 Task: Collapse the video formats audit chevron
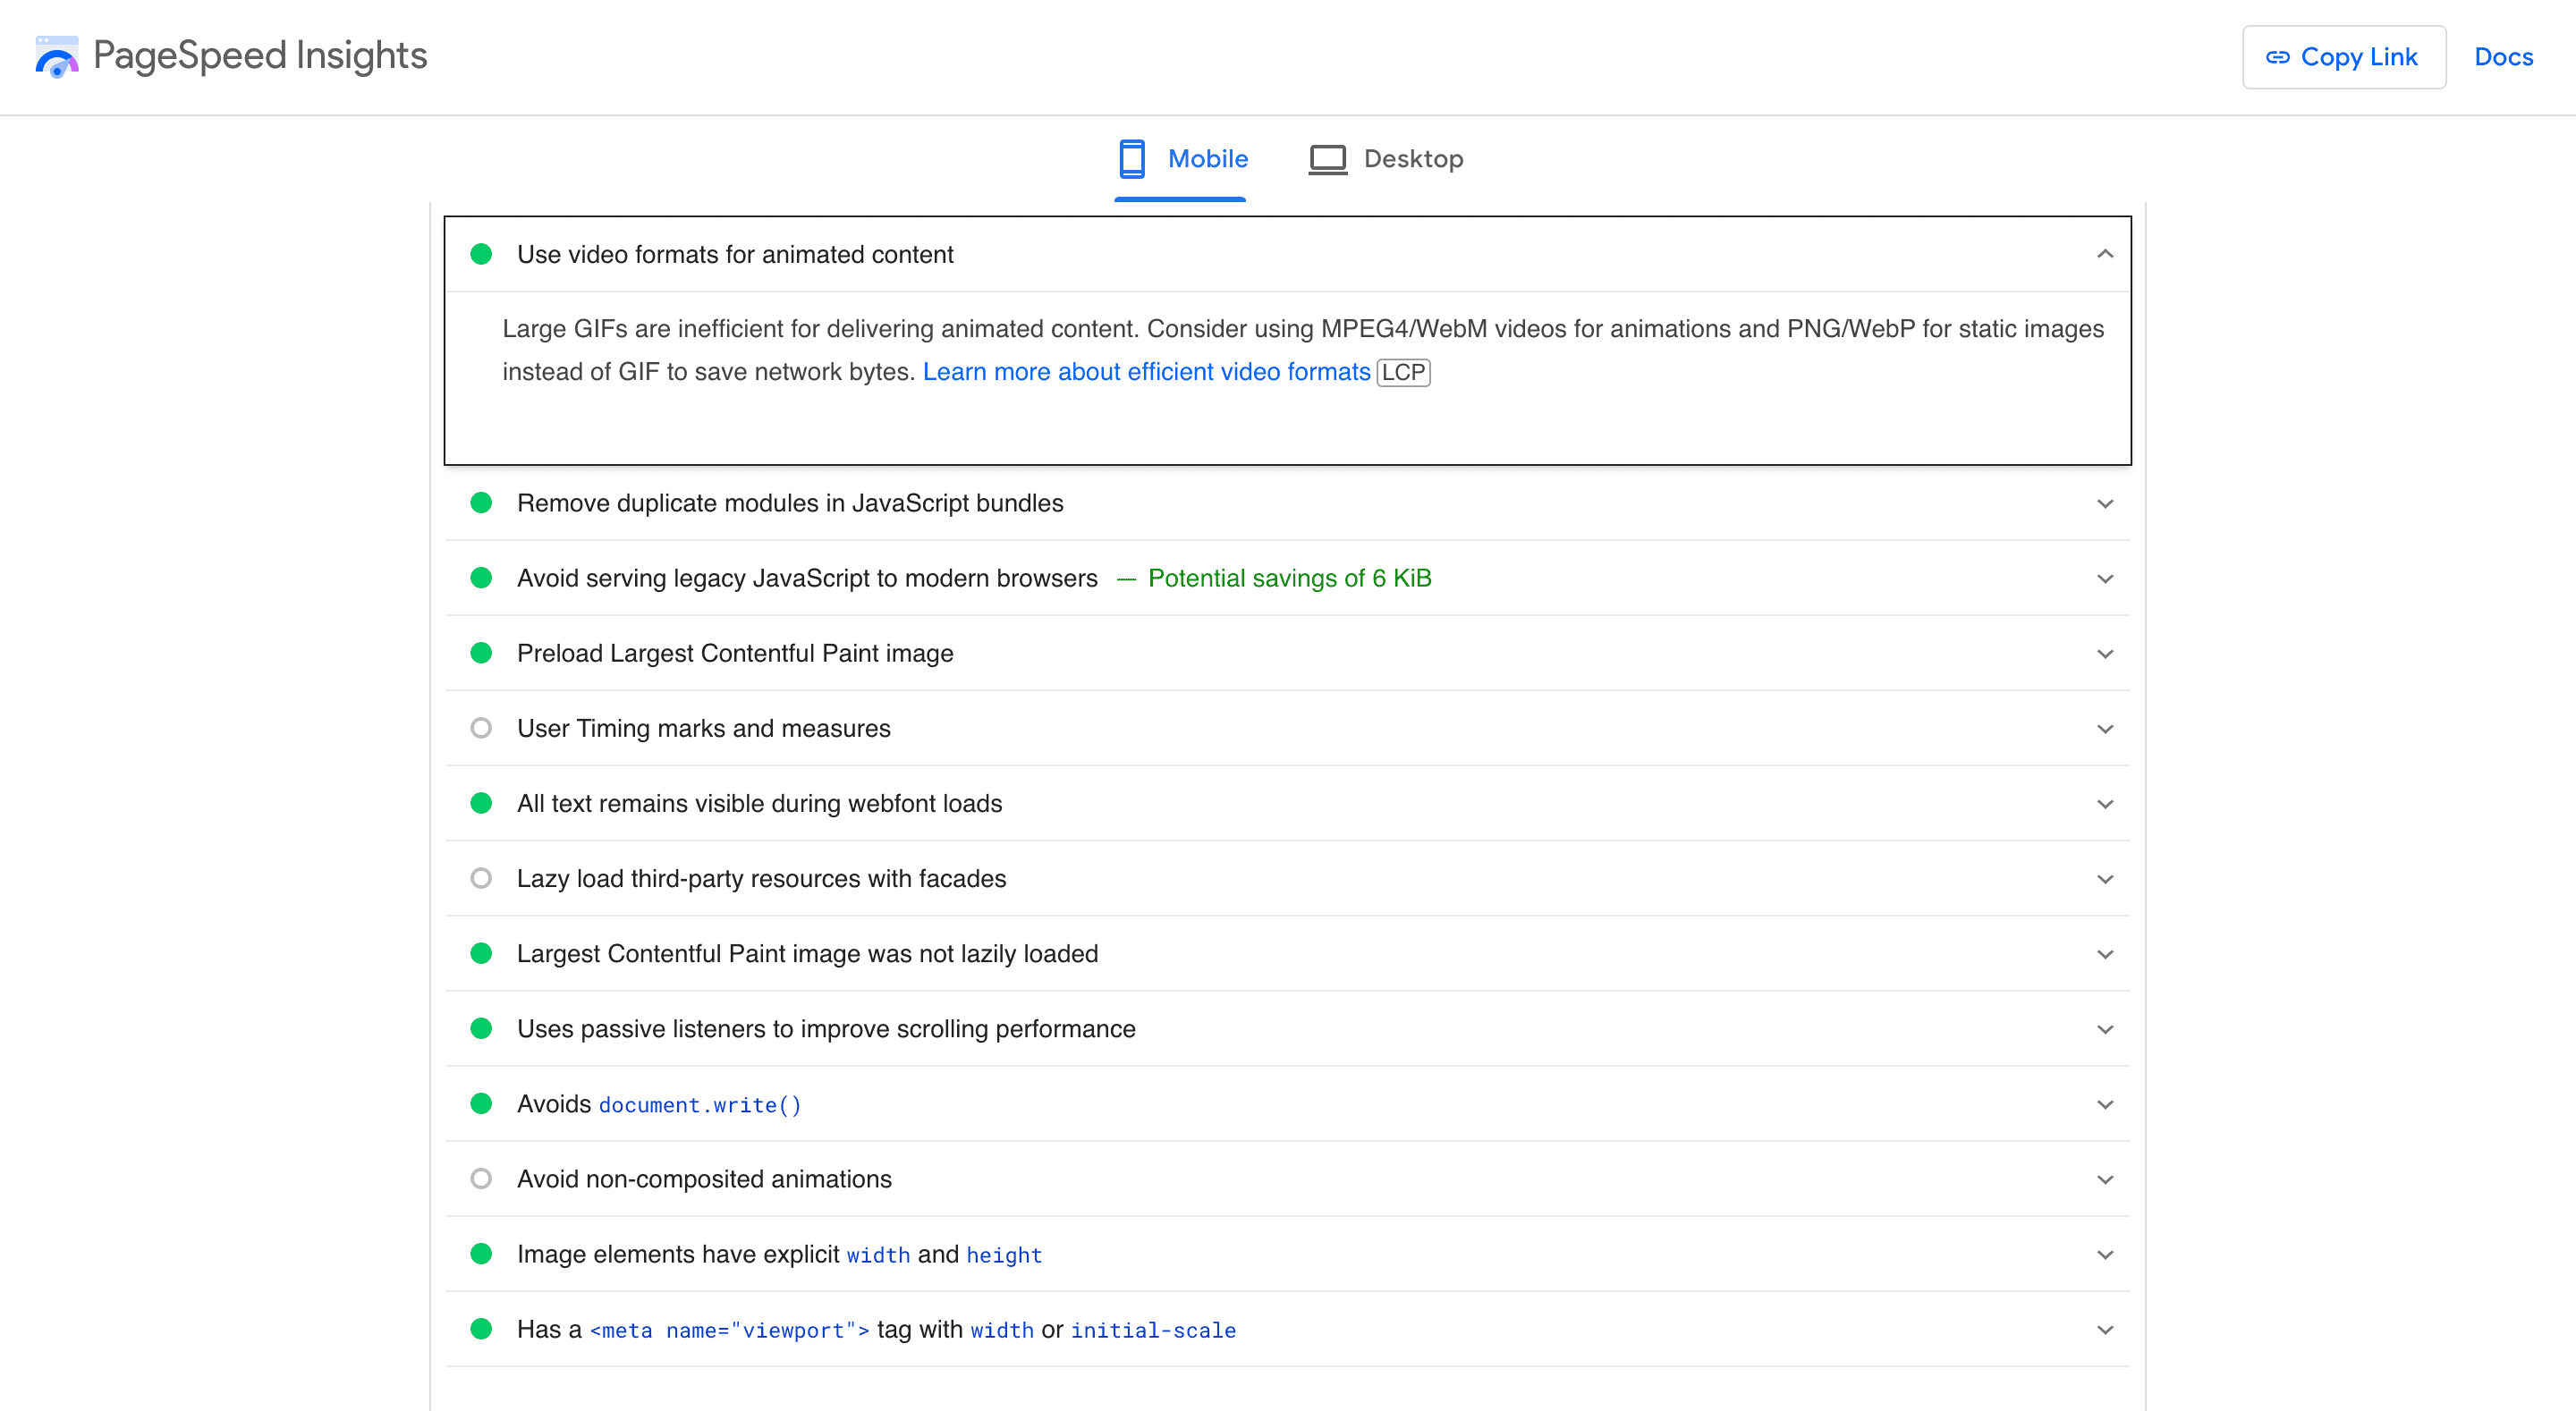pyautogui.click(x=2104, y=254)
